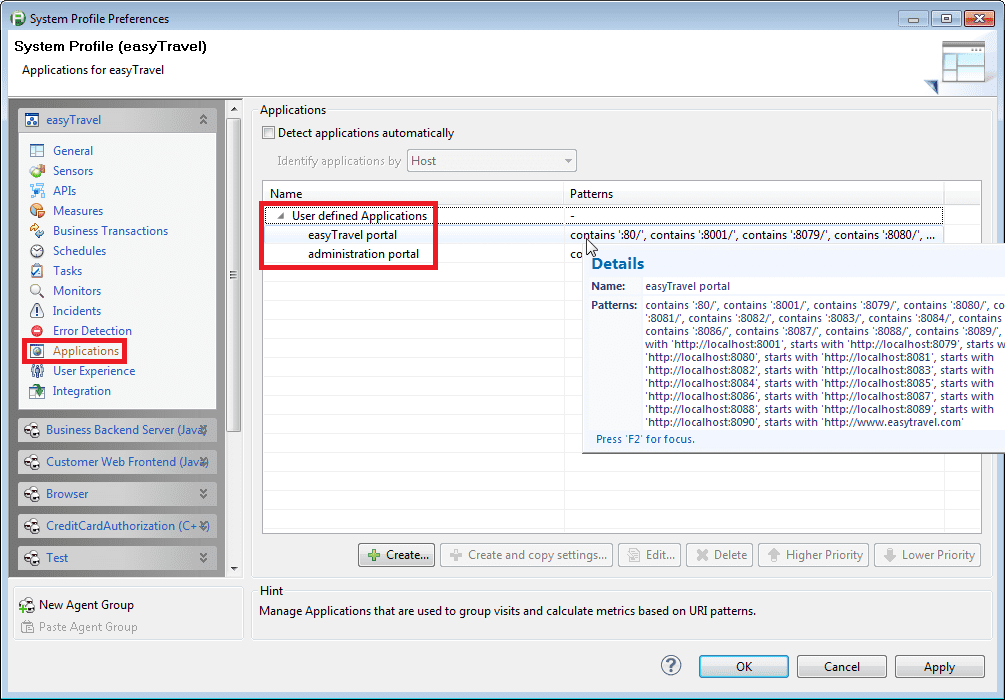
Task: Open the Identify applications by dropdown
Action: tap(492, 161)
